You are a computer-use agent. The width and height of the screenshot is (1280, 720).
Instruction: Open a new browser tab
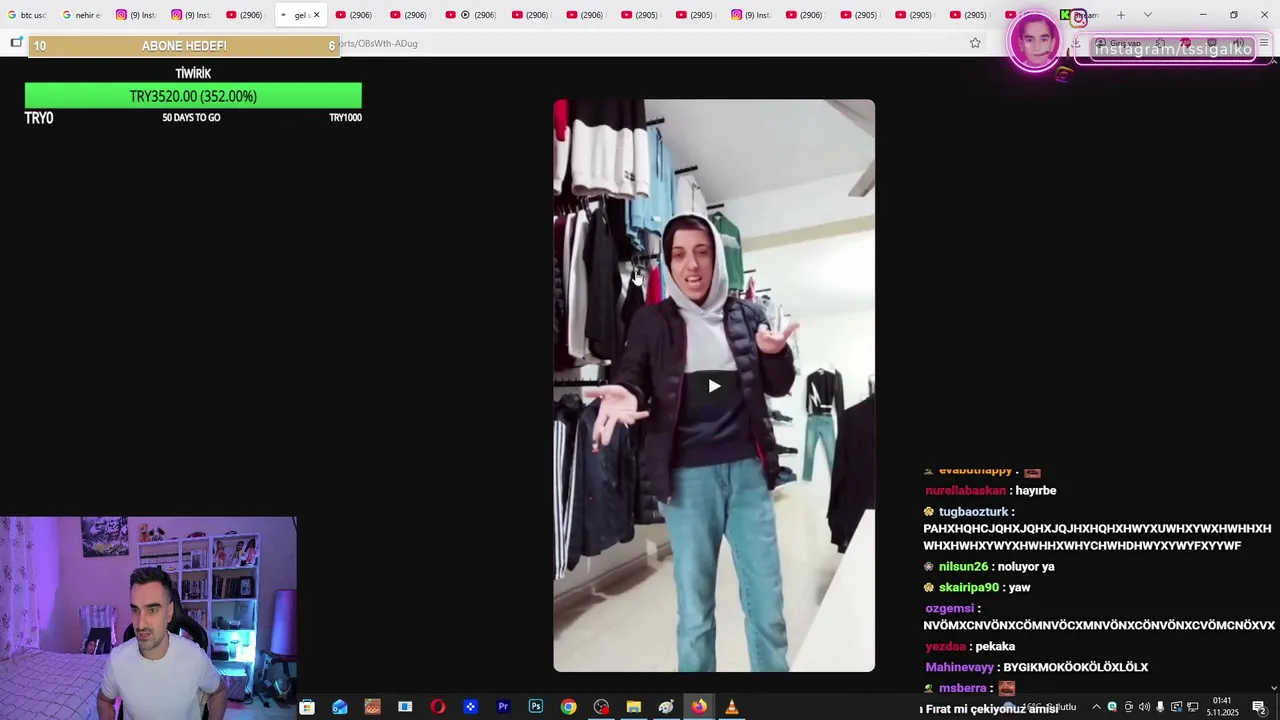pyautogui.click(x=1121, y=15)
